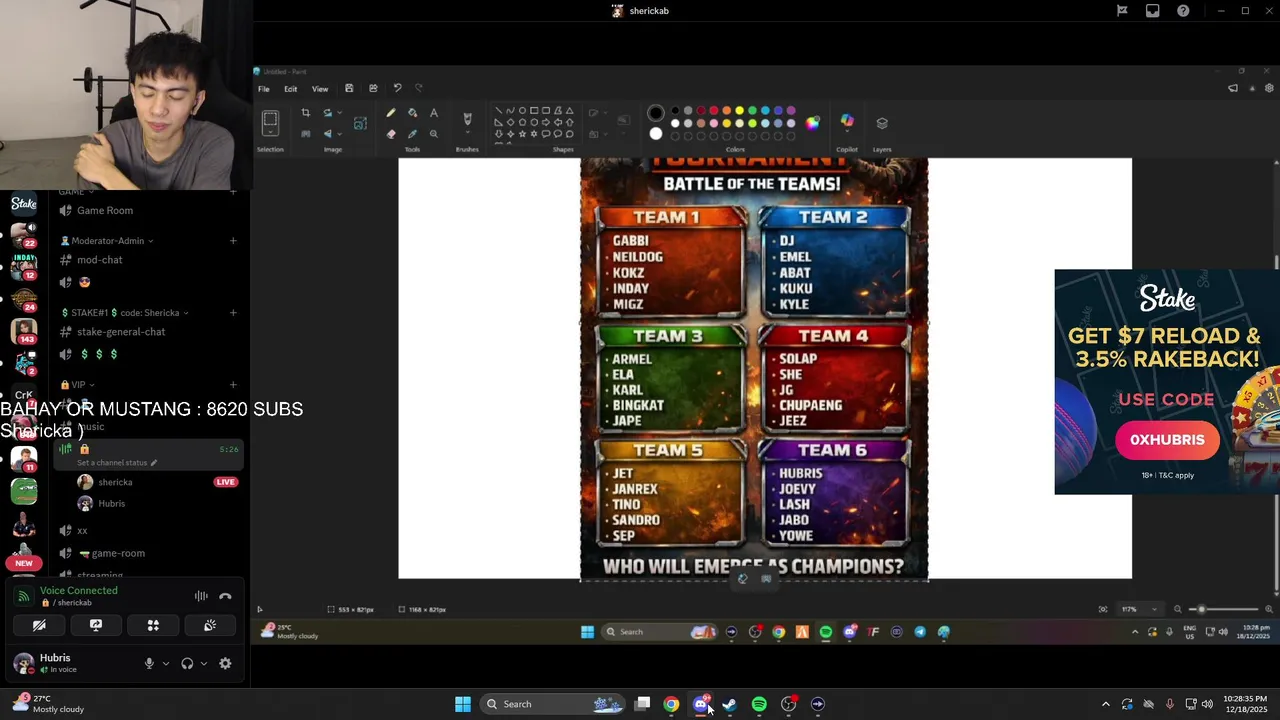Click Set a channel status in Discord
1280x720 pixels.
point(117,463)
